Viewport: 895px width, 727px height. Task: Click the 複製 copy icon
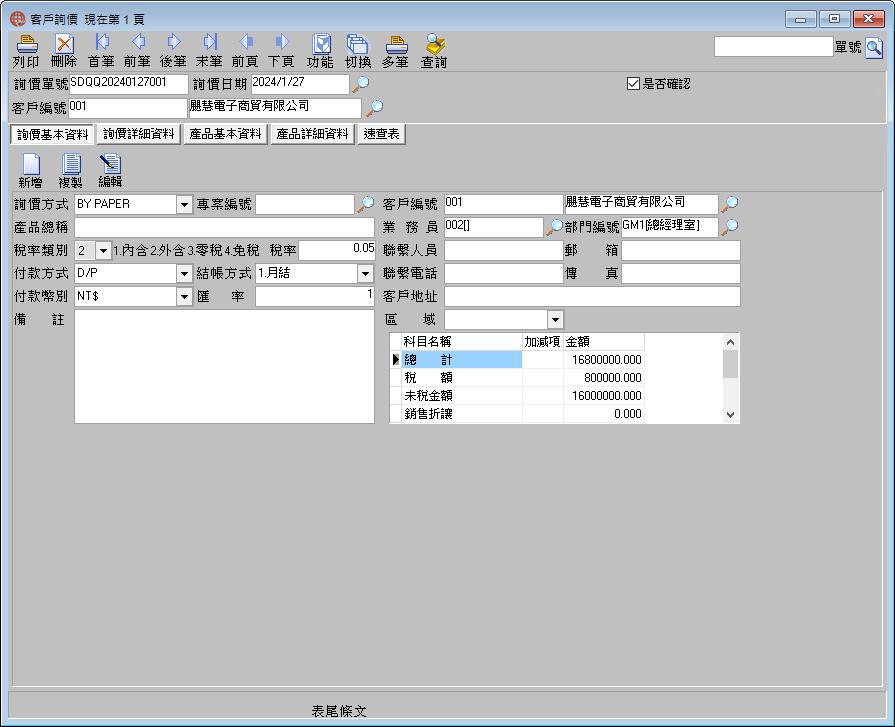[70, 171]
